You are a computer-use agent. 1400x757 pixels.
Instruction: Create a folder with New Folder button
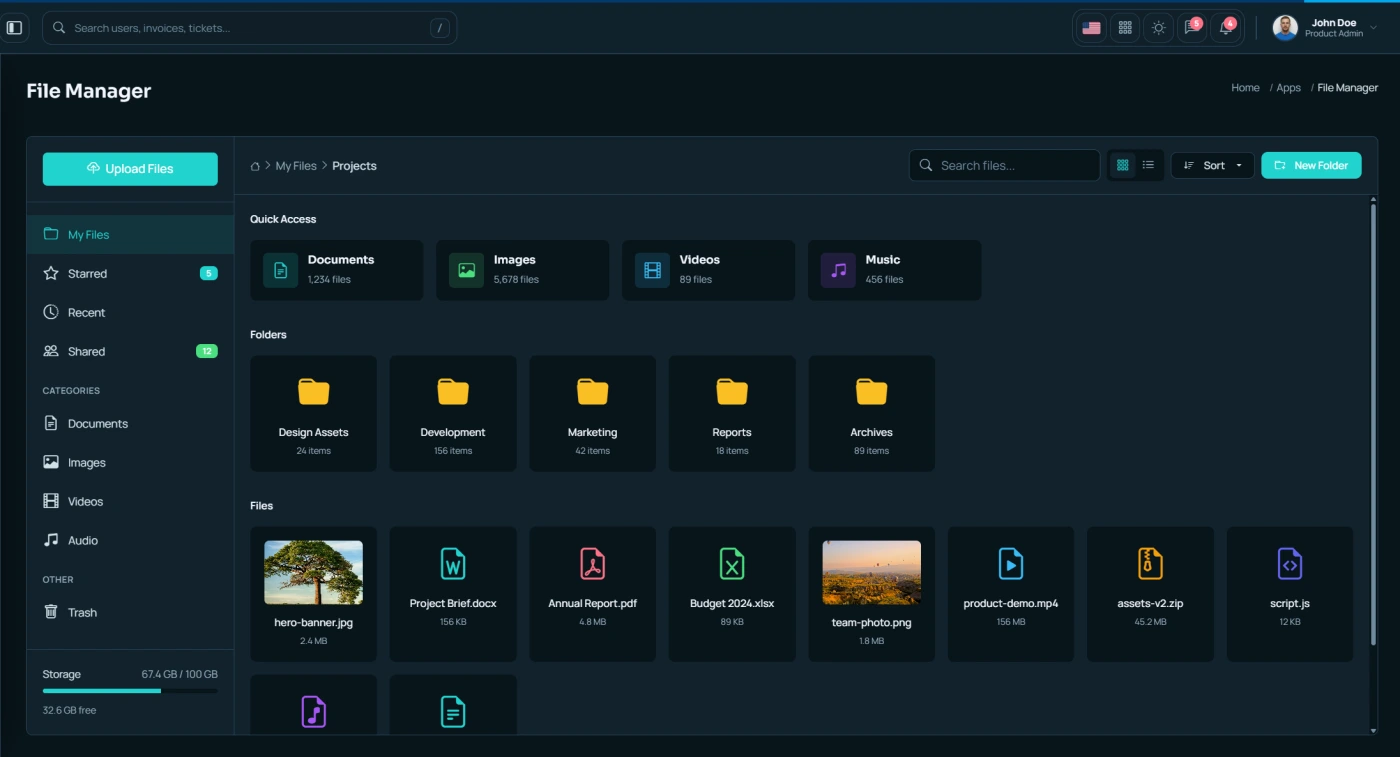click(1311, 165)
